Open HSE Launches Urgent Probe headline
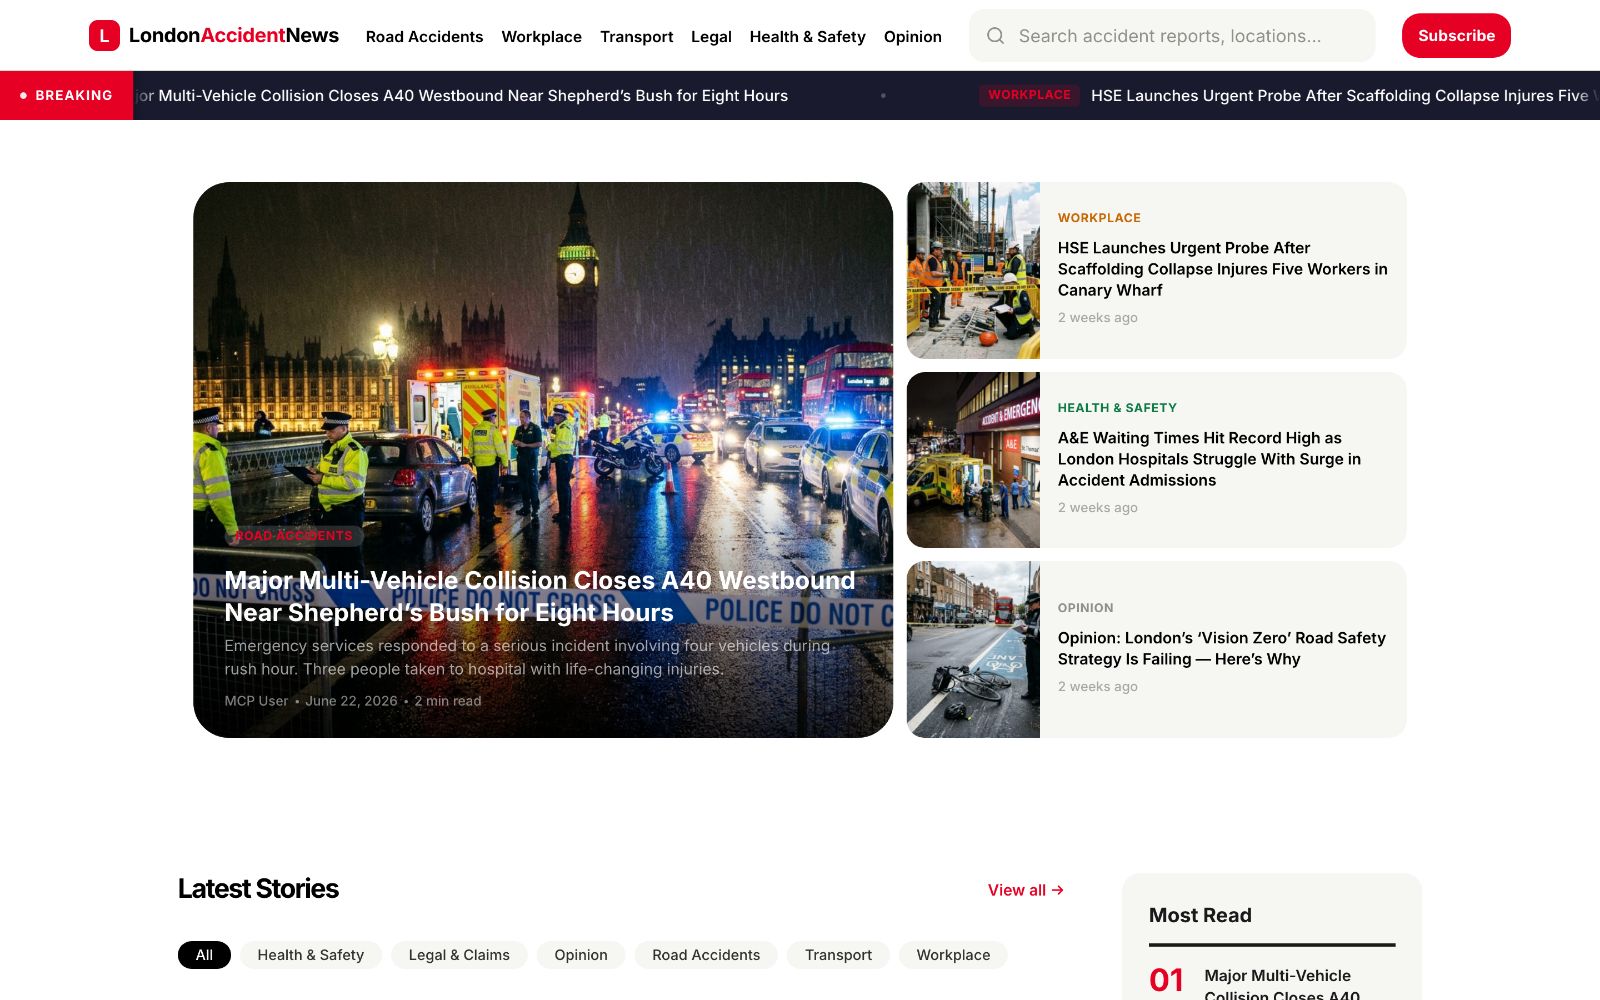The height and width of the screenshot is (1000, 1600). click(1222, 269)
